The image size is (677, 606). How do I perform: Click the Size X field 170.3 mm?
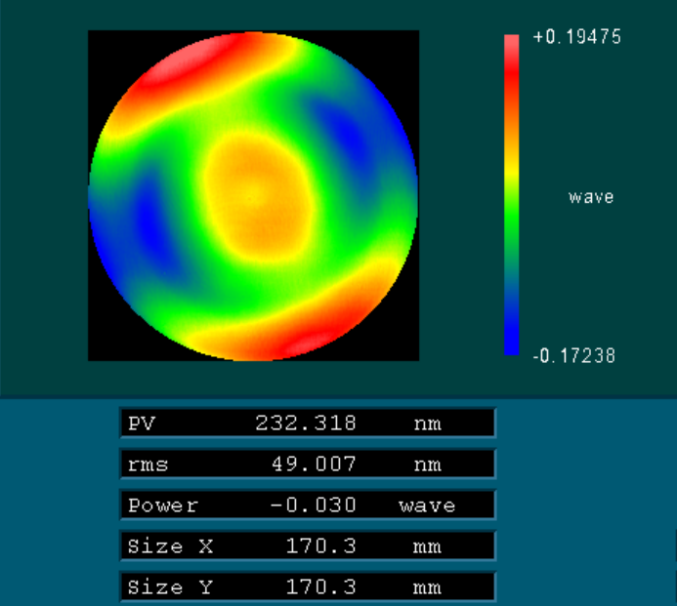(x=307, y=546)
